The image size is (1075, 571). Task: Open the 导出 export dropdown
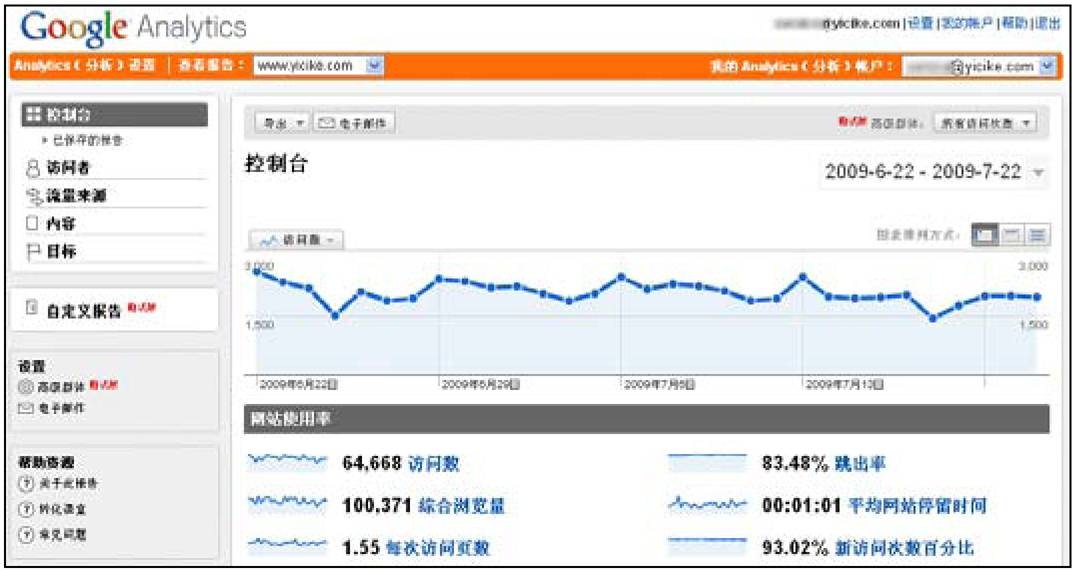(283, 123)
